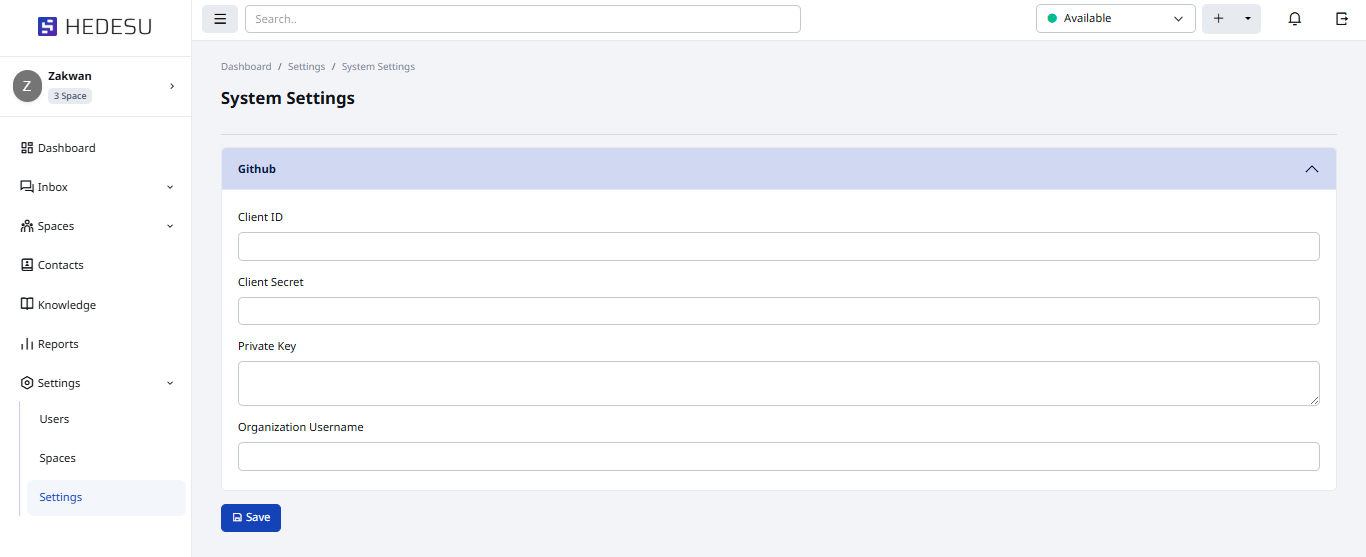The image size is (1366, 557).
Task: Select Spaces submenu under Settings
Action: (58, 458)
